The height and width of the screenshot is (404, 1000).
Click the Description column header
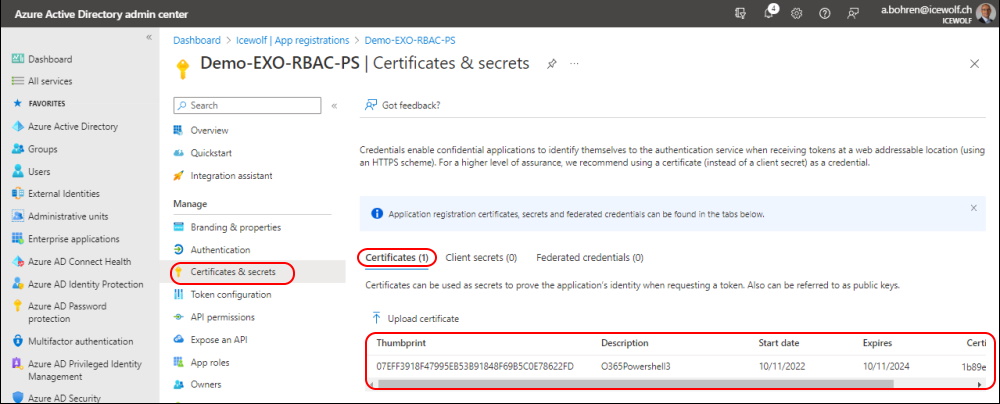coord(625,343)
